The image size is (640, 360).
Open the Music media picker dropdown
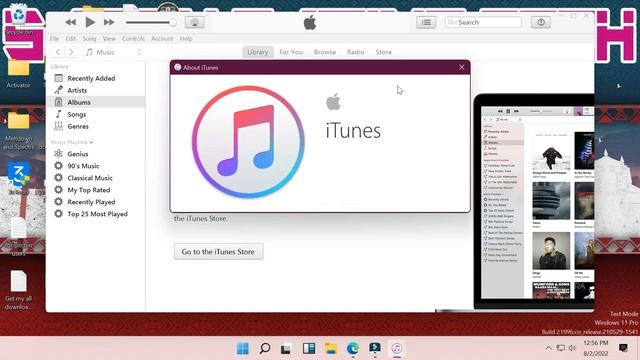[x=113, y=52]
